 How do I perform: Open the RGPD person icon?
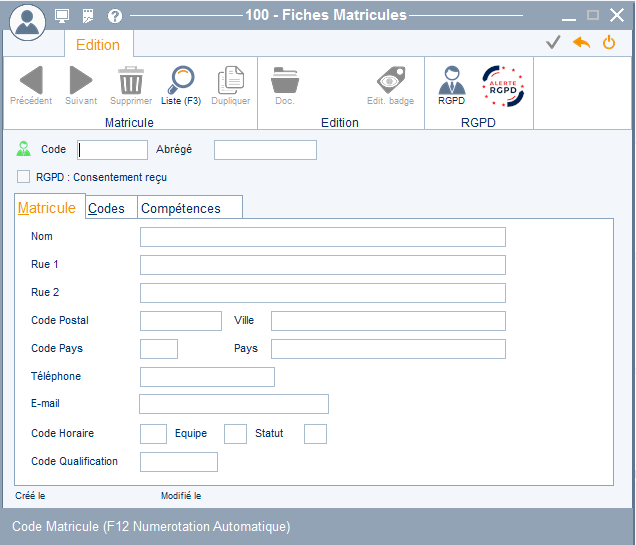click(x=452, y=80)
